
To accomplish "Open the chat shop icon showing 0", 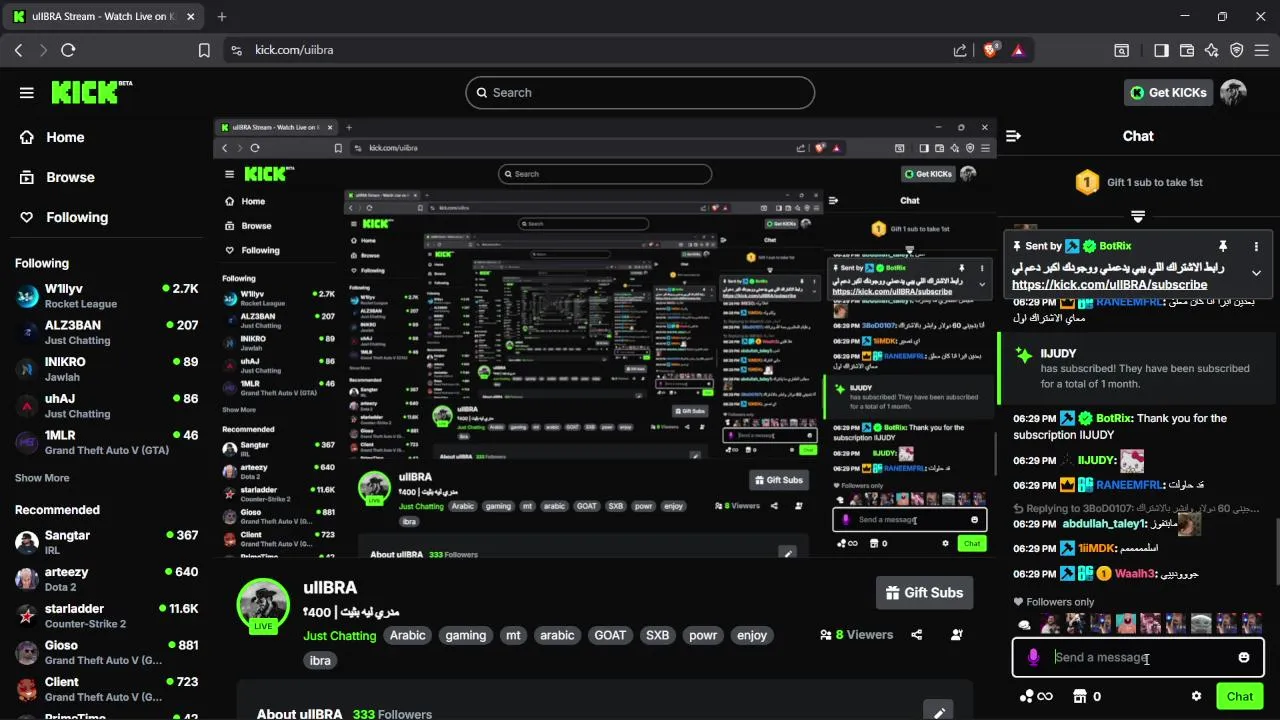I will (x=1087, y=696).
